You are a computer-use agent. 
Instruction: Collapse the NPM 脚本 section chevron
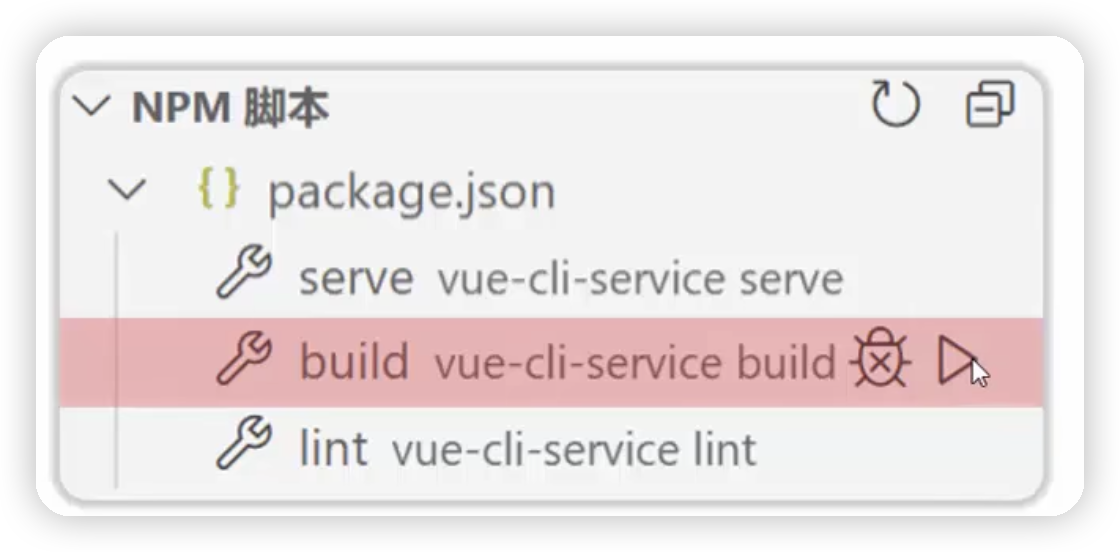pos(92,106)
